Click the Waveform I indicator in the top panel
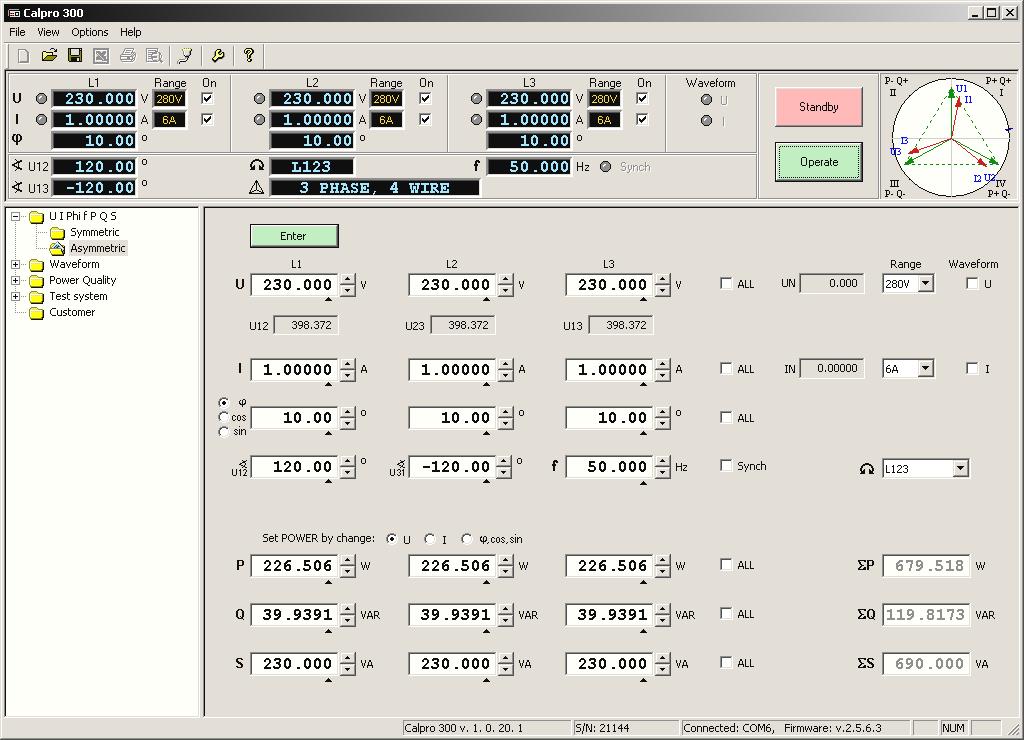Viewport: 1024px width, 740px height. tap(706, 121)
